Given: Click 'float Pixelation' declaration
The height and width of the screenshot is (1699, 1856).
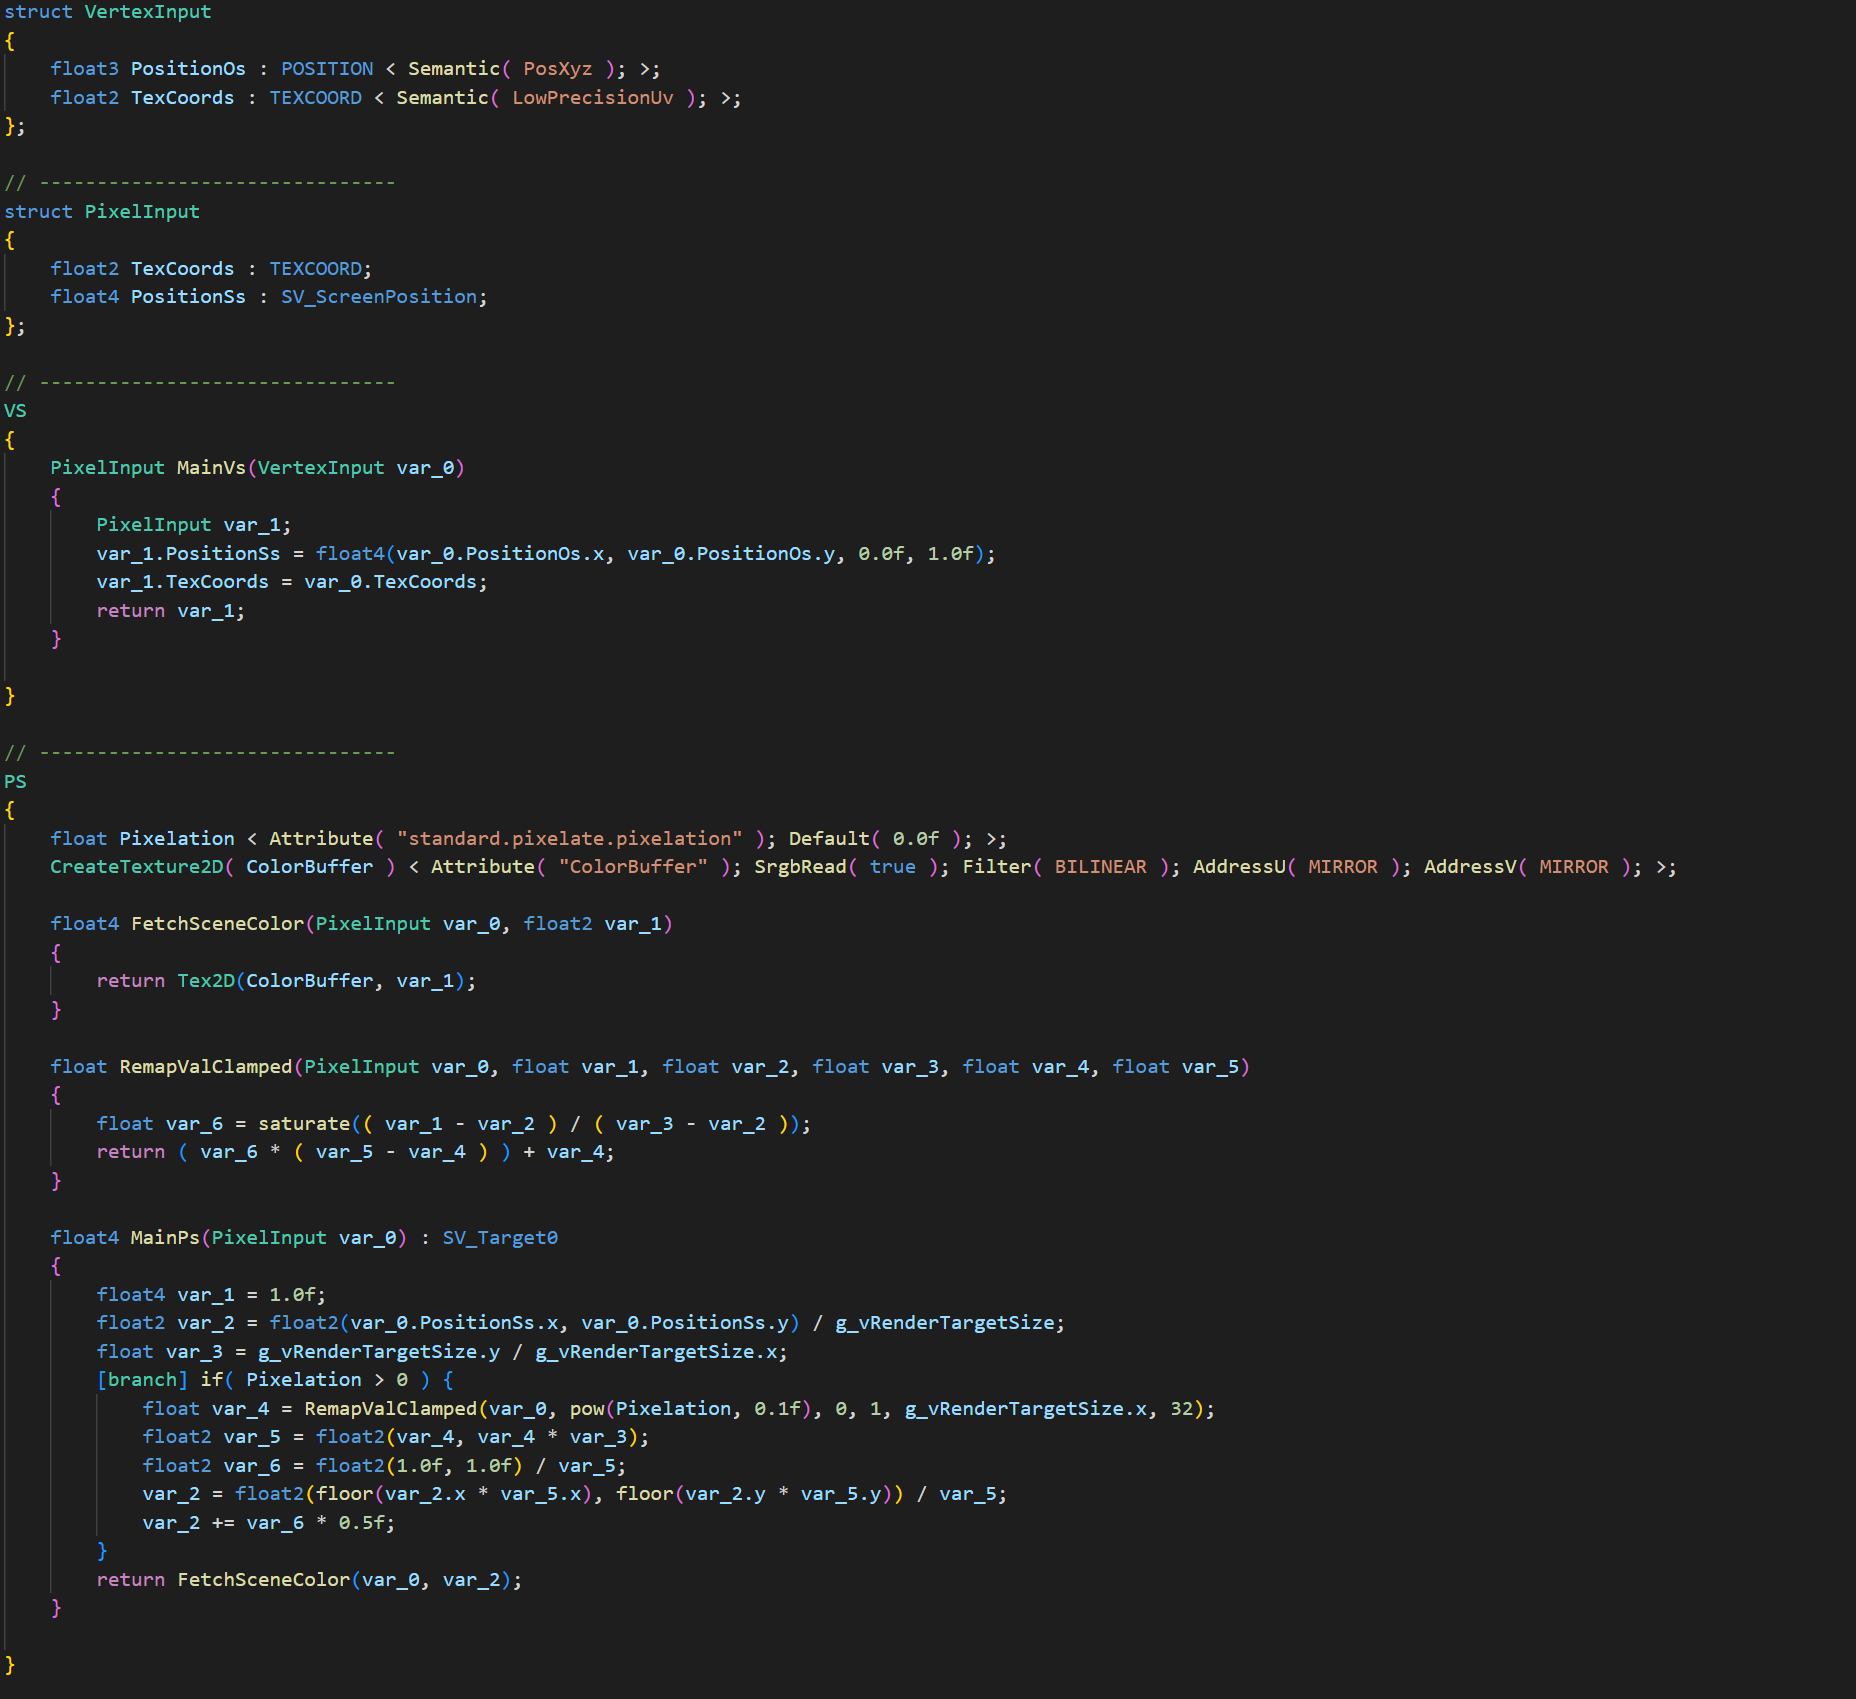Looking at the screenshot, I should tap(142, 839).
